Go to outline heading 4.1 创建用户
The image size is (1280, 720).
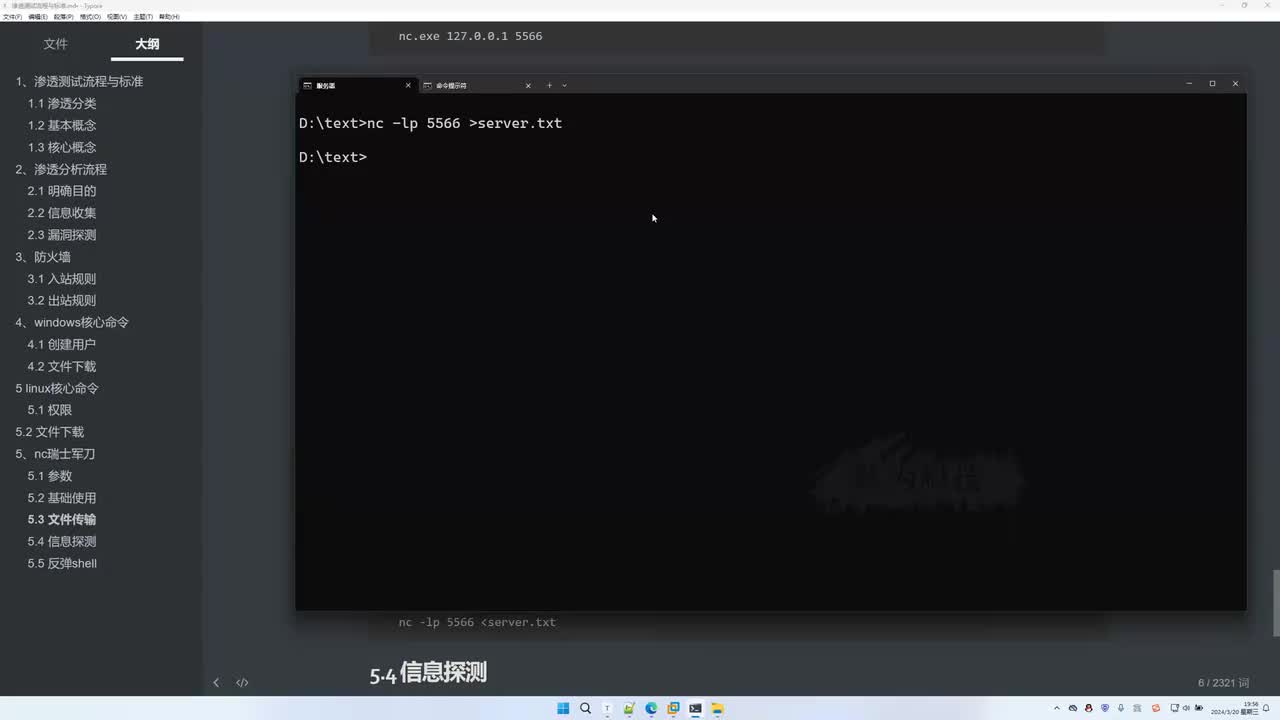coord(62,345)
